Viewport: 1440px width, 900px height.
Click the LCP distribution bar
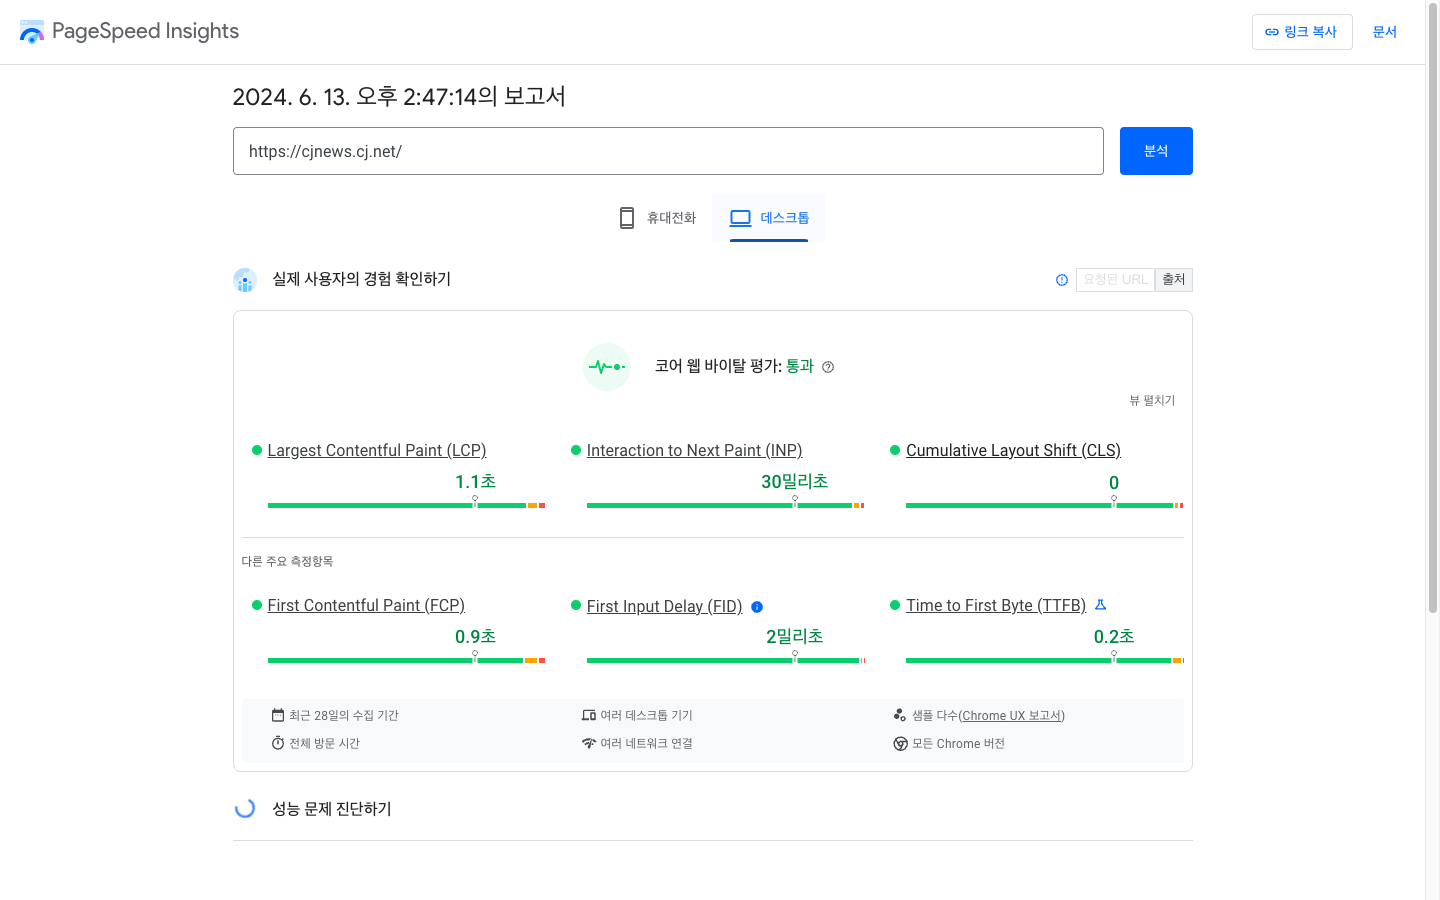406,506
